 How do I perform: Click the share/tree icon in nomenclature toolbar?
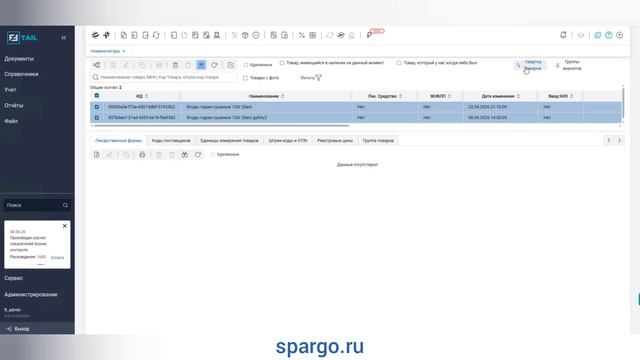pos(96,65)
